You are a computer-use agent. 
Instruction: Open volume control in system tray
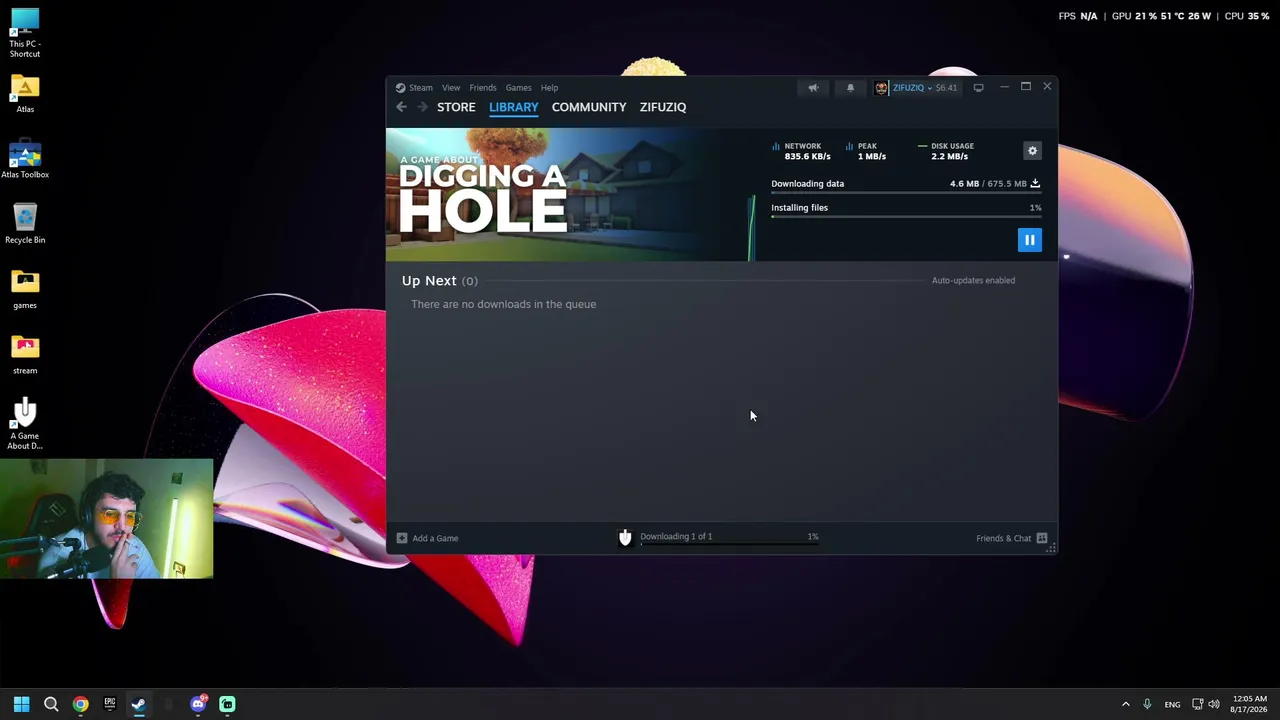(x=1214, y=704)
